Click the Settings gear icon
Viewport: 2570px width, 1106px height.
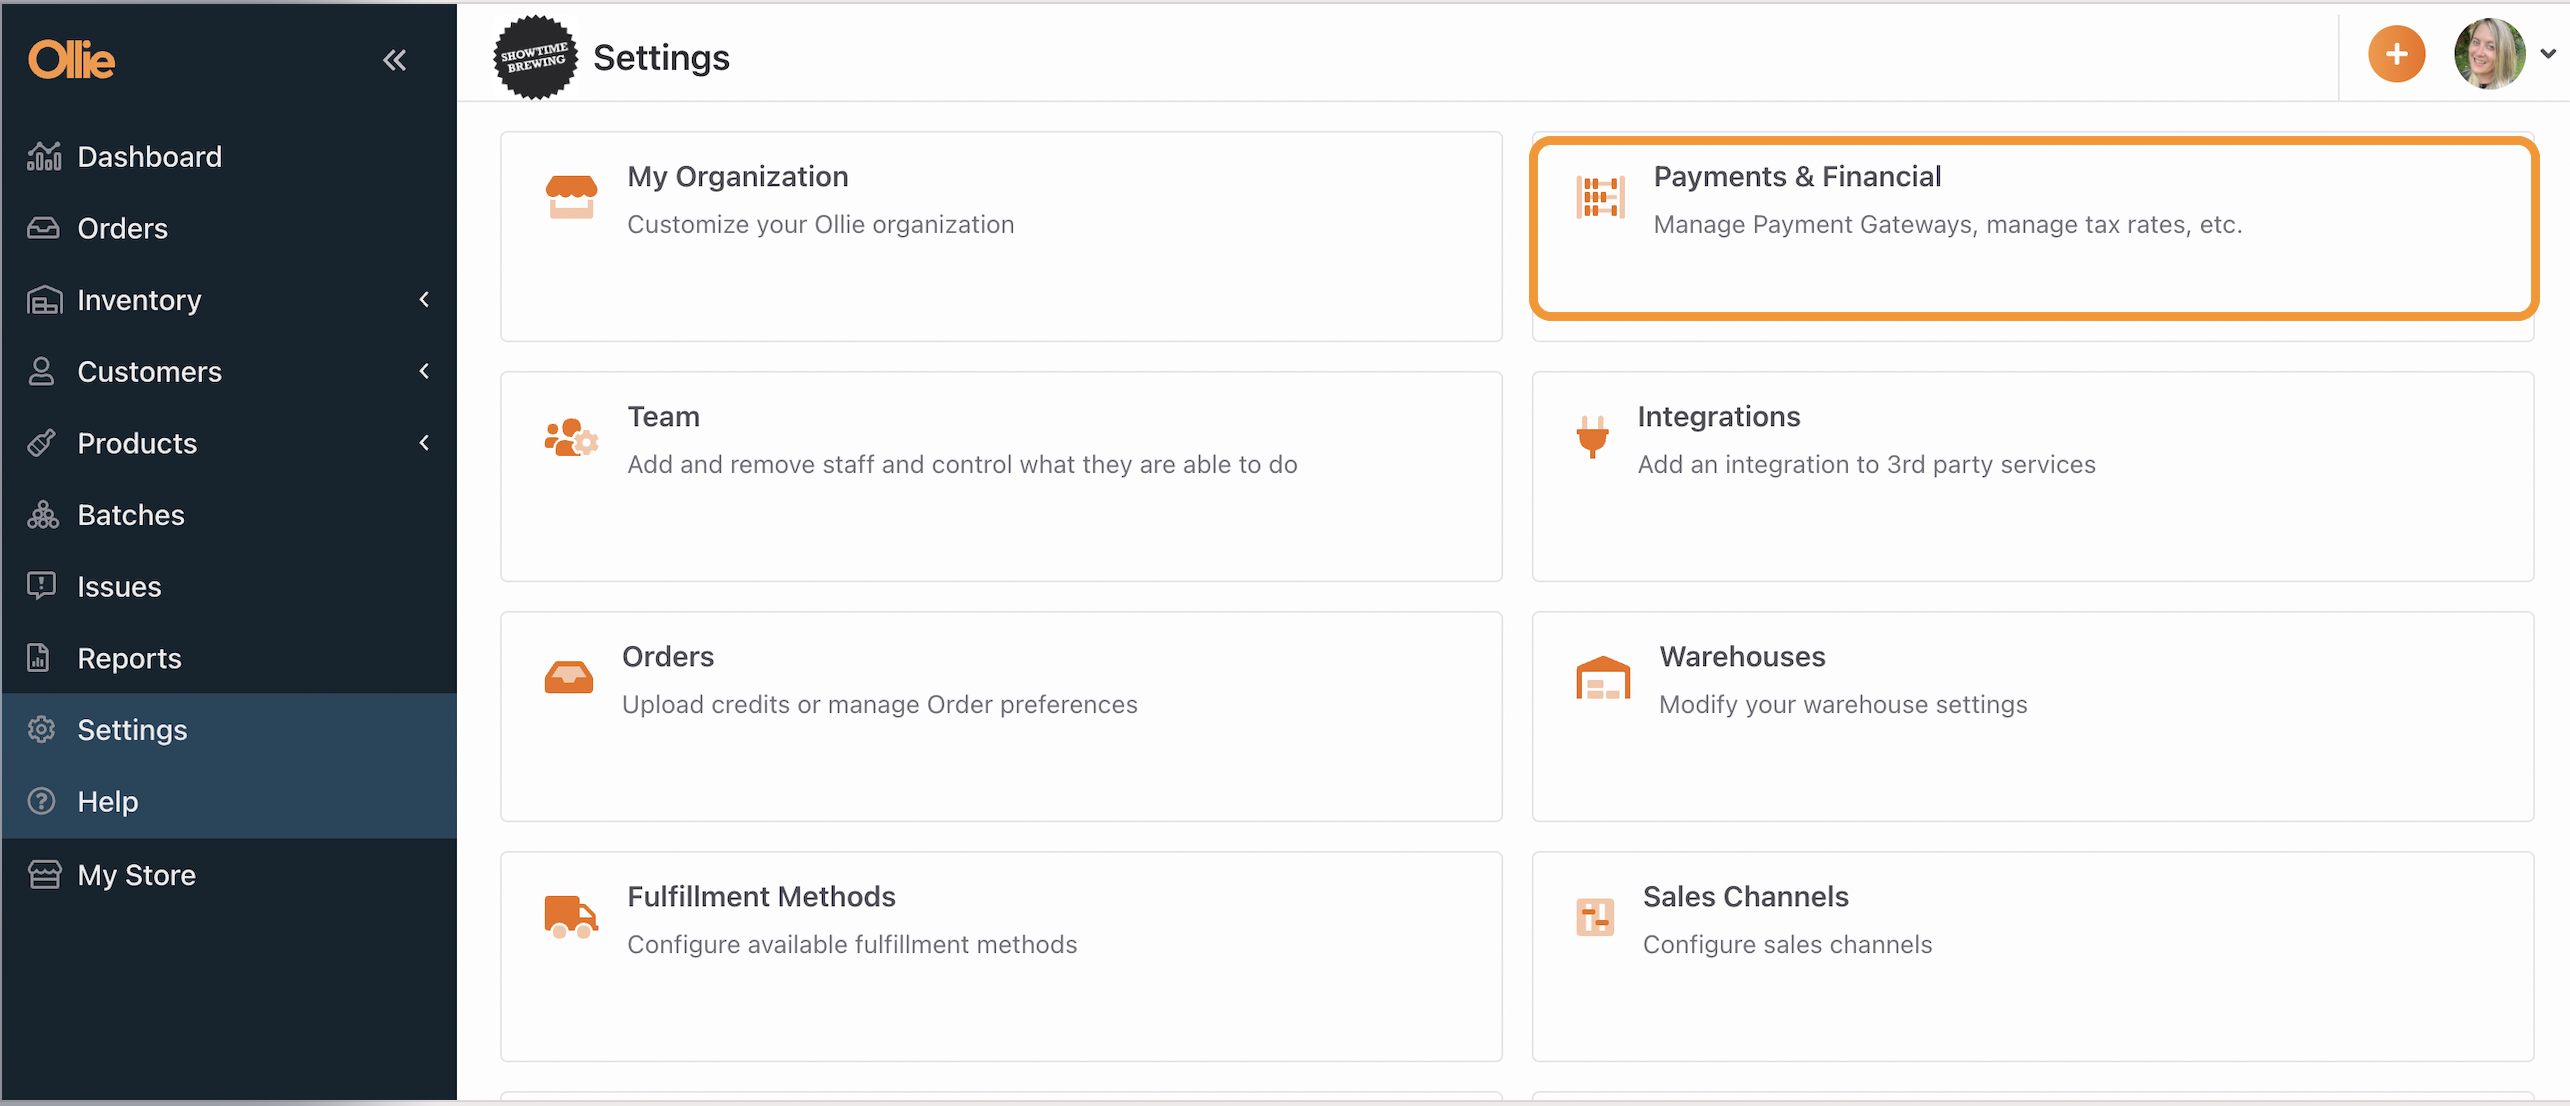[x=41, y=729]
